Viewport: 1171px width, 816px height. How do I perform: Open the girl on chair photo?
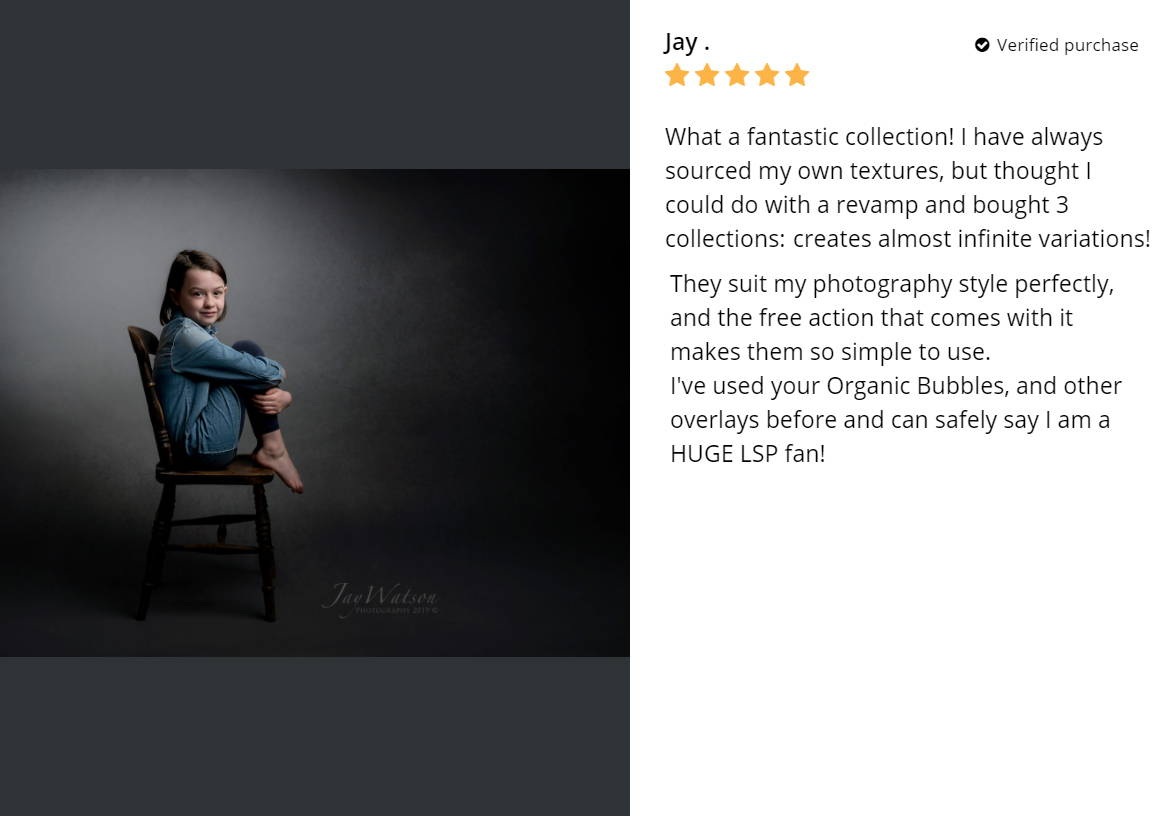pyautogui.click(x=314, y=413)
